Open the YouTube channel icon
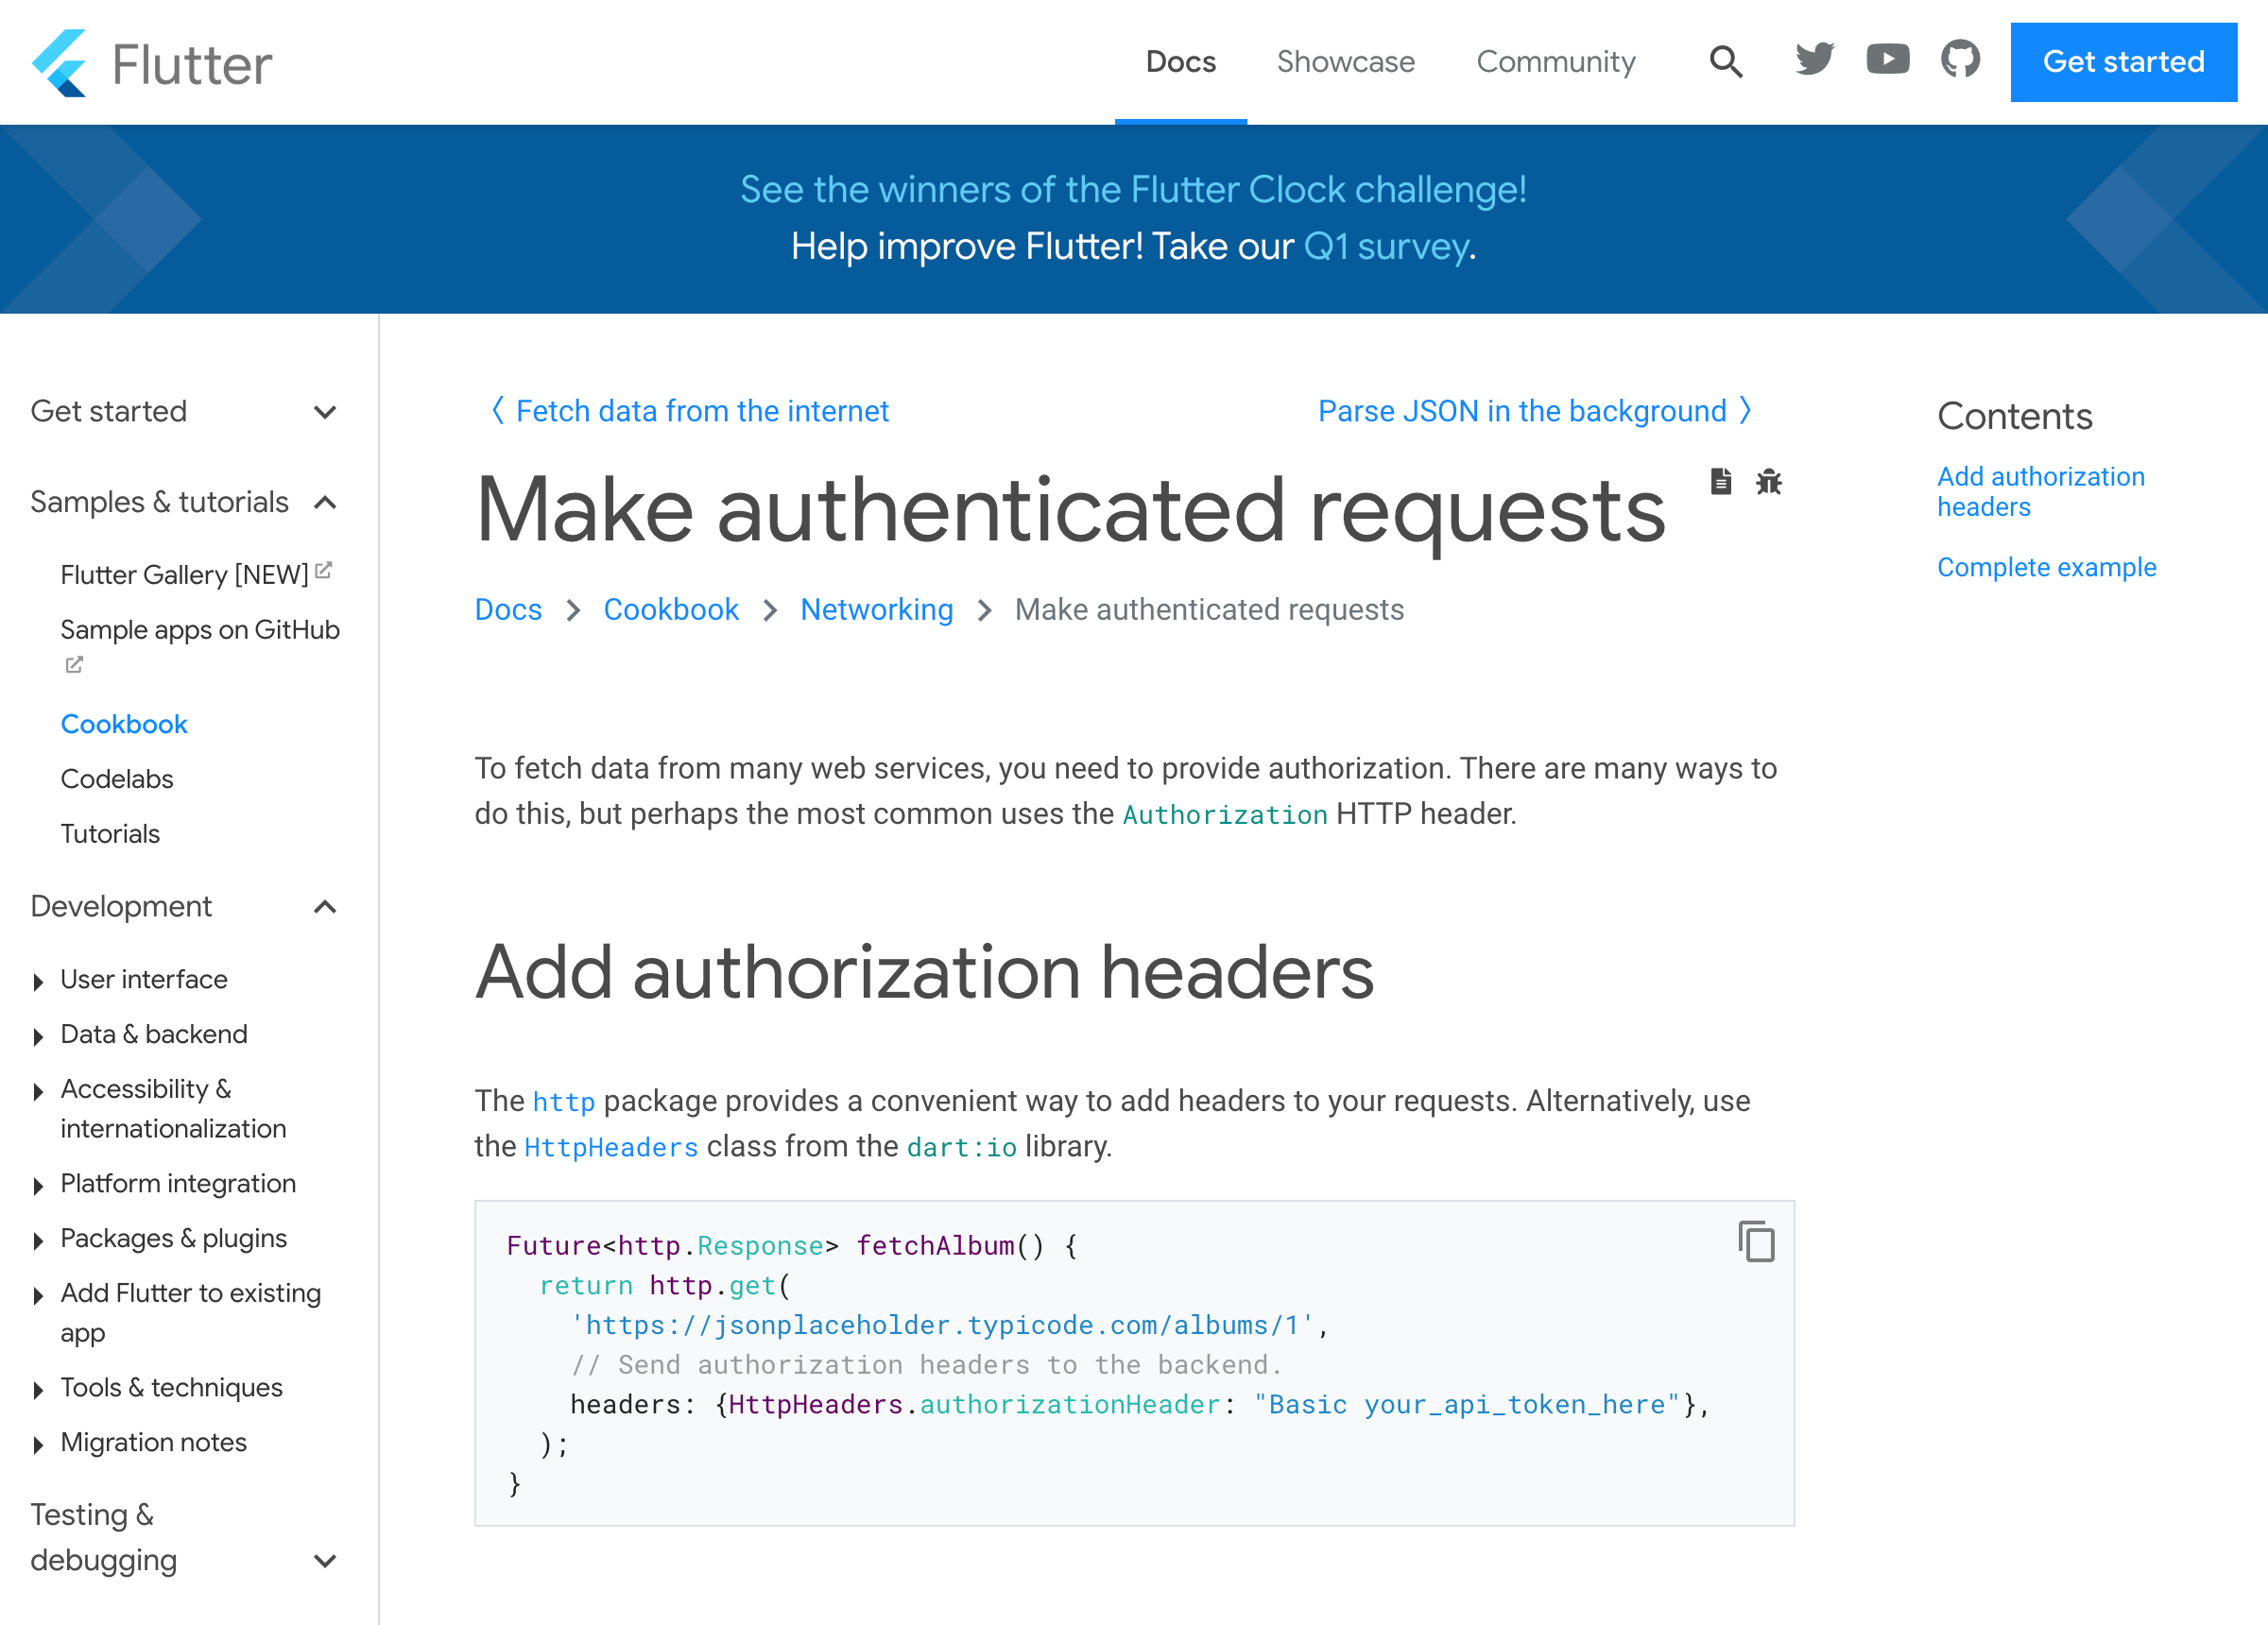Image resolution: width=2268 pixels, height=1625 pixels. [1887, 60]
